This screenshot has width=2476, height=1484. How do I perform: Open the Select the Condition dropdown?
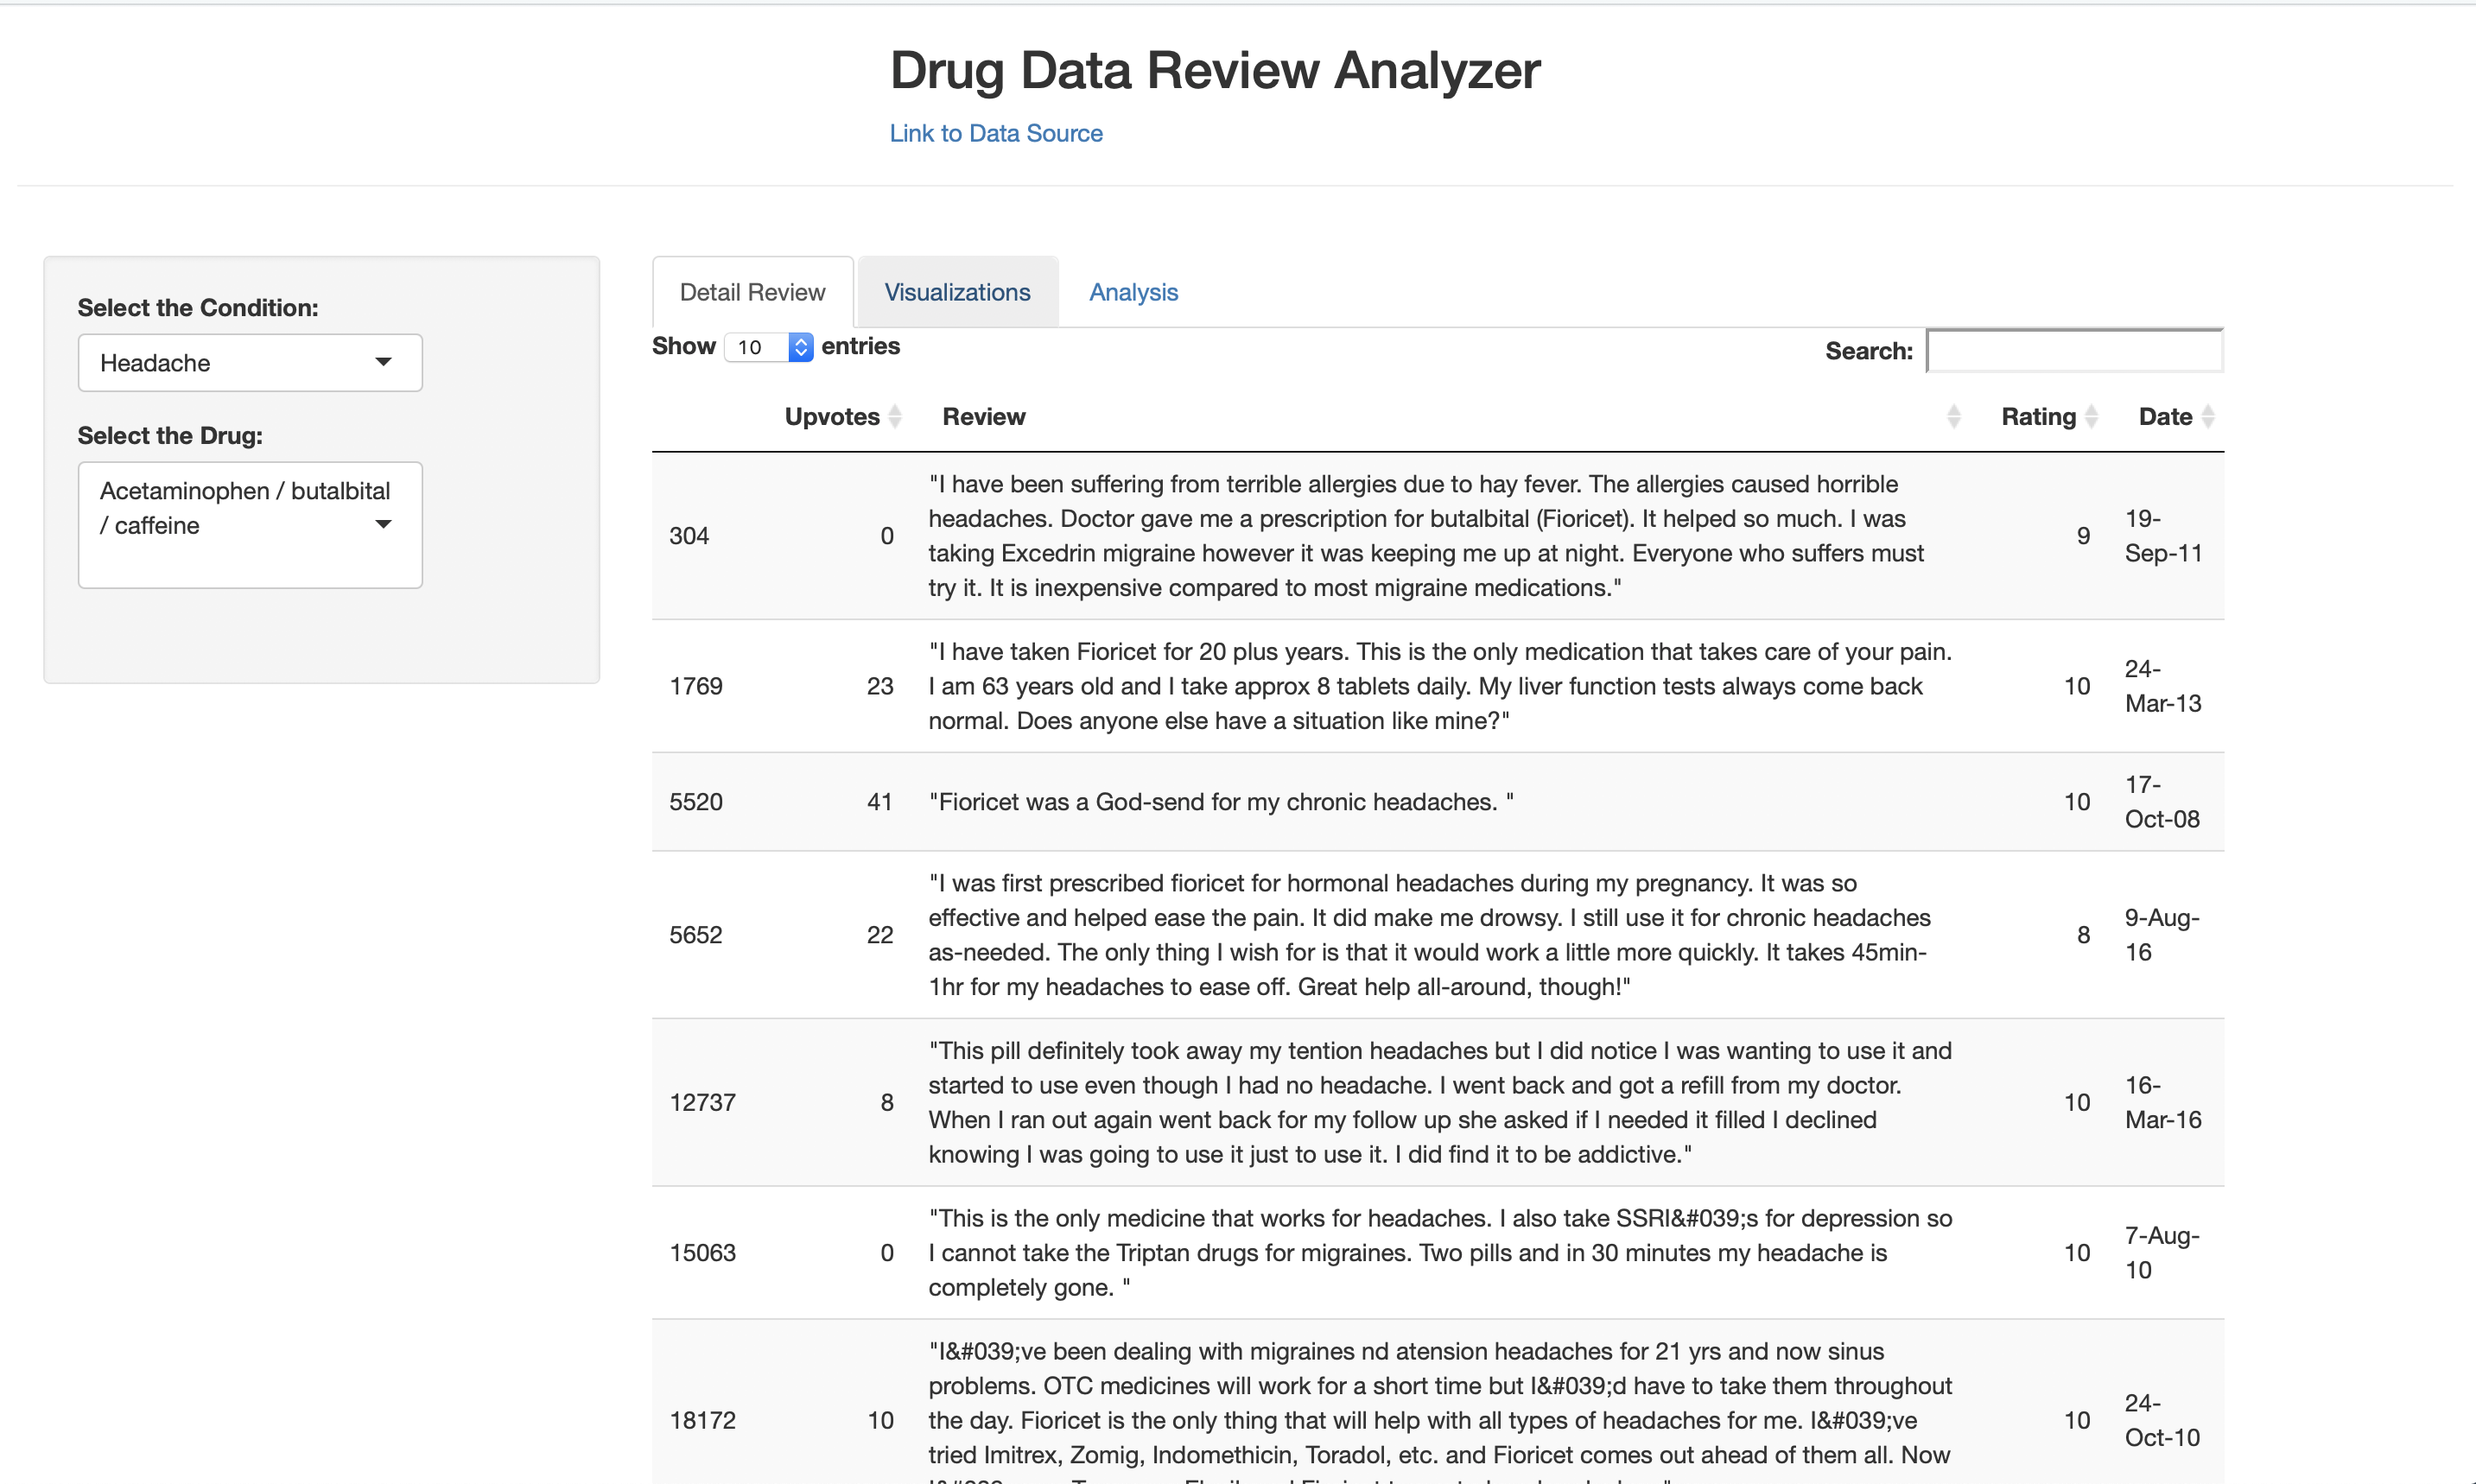[250, 362]
